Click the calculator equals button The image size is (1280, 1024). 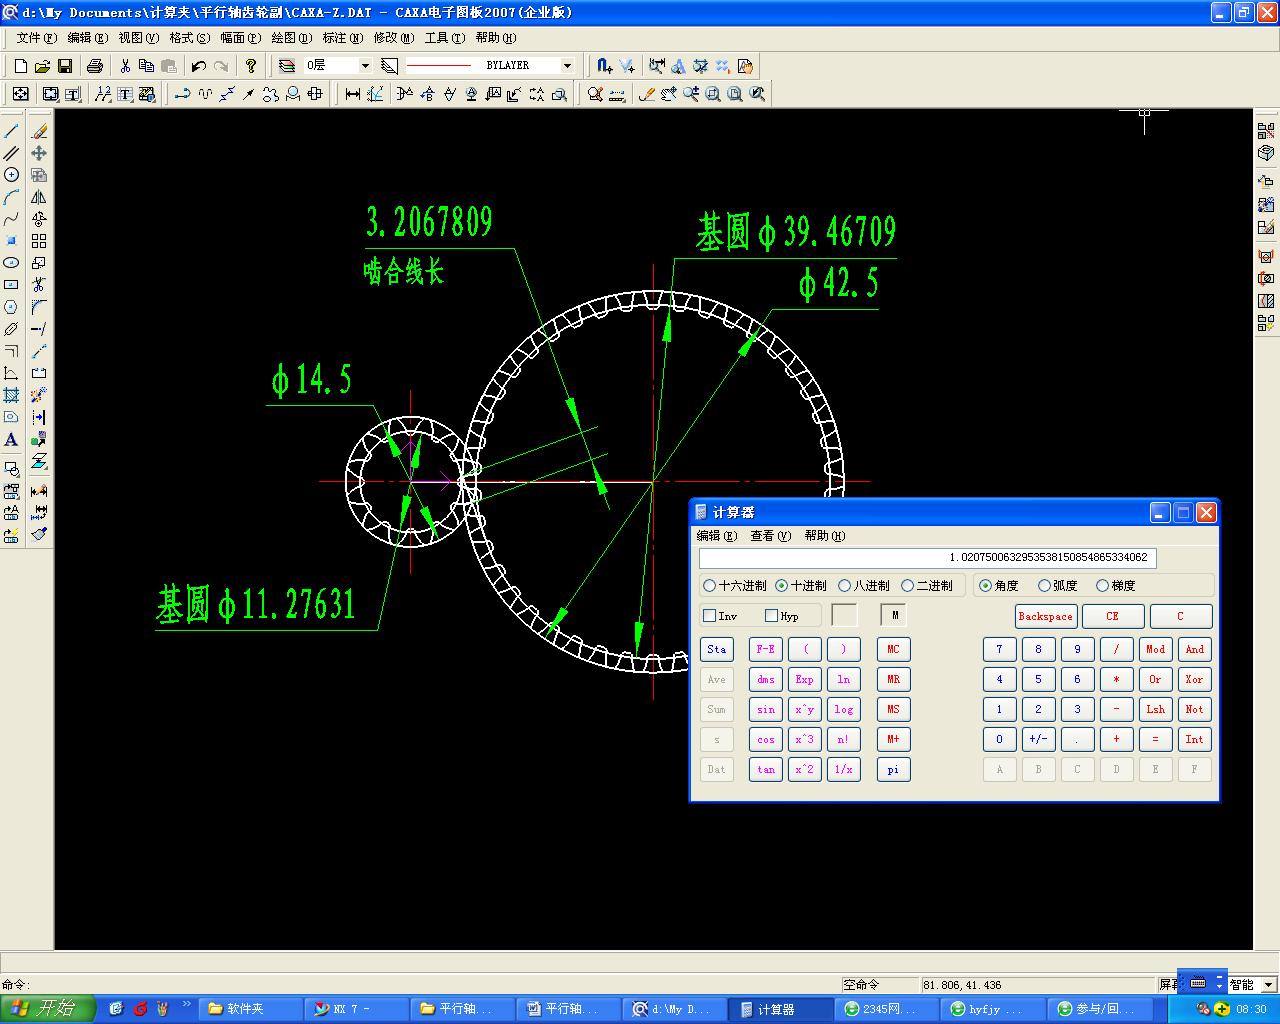click(1155, 740)
